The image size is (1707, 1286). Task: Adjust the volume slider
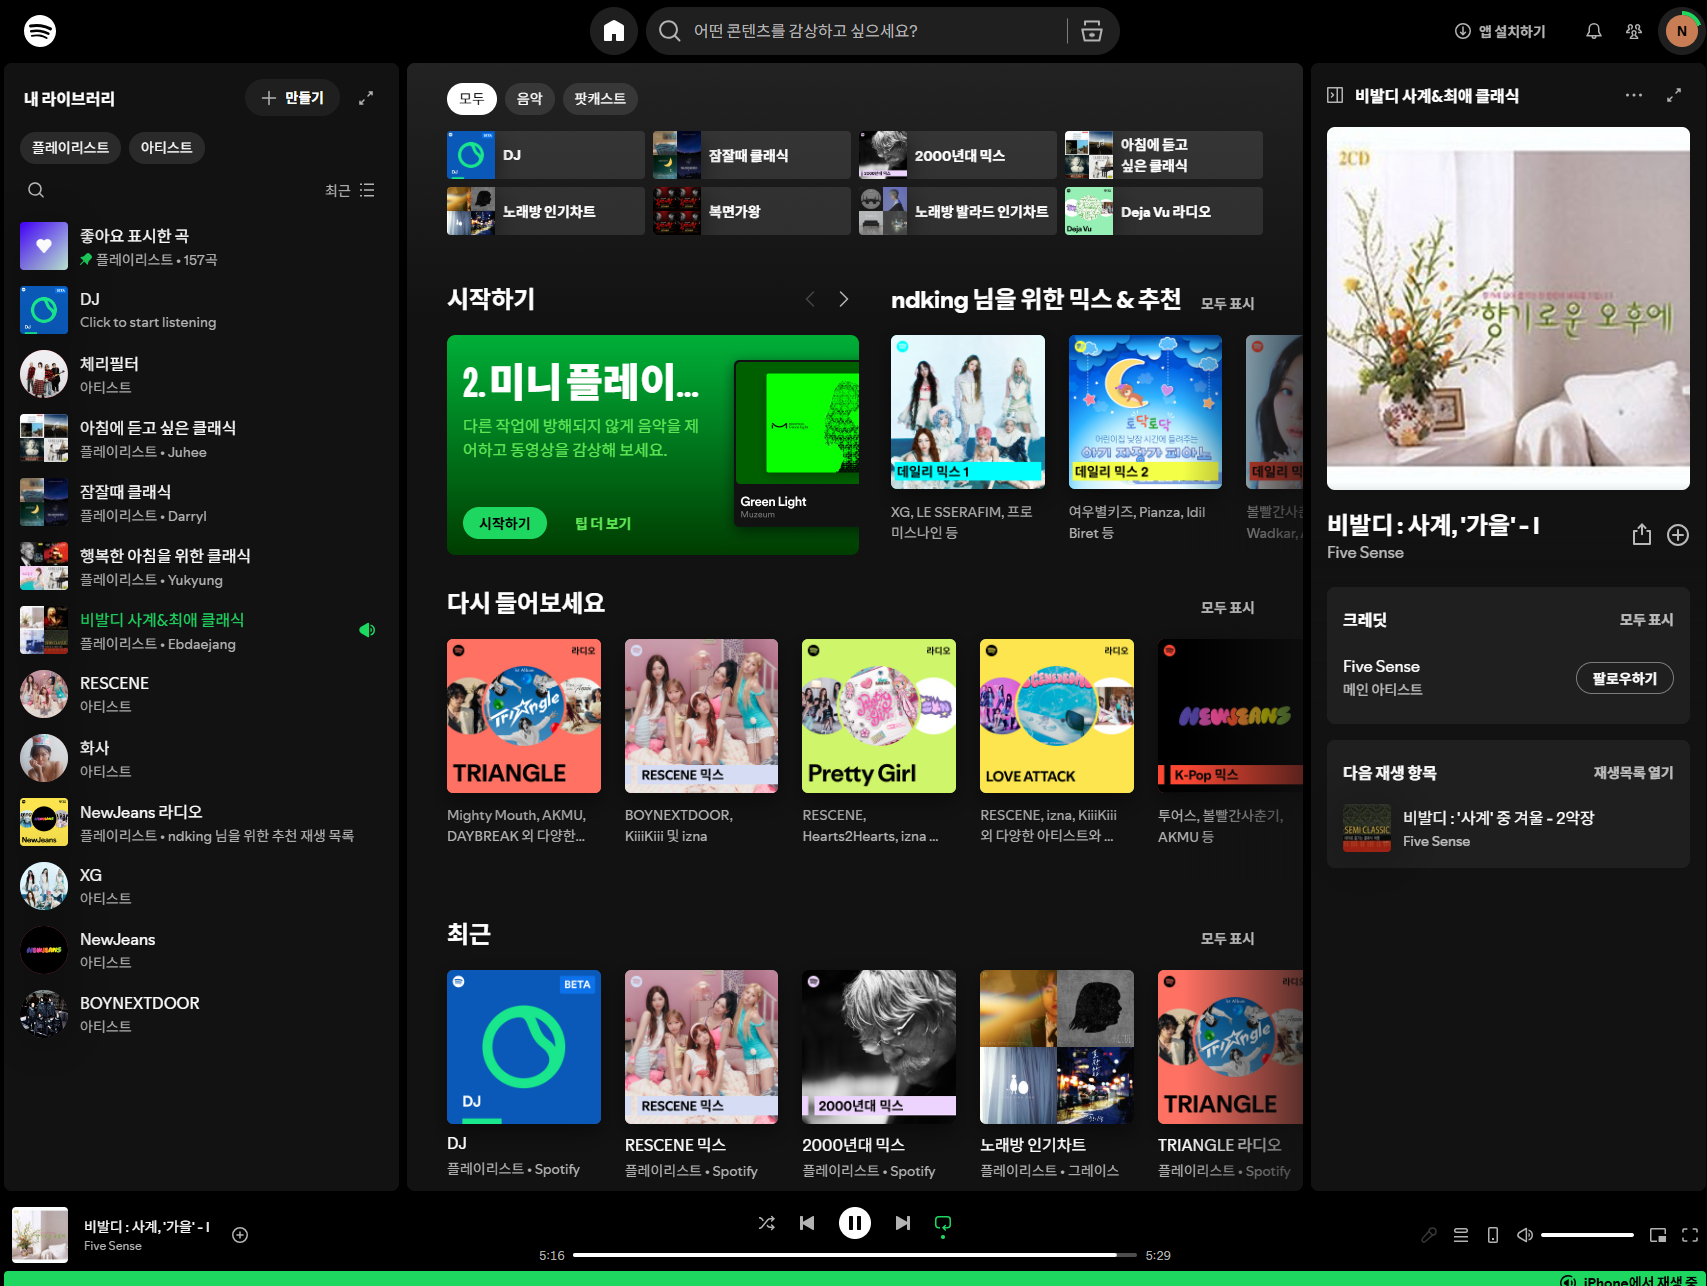[1587, 1235]
